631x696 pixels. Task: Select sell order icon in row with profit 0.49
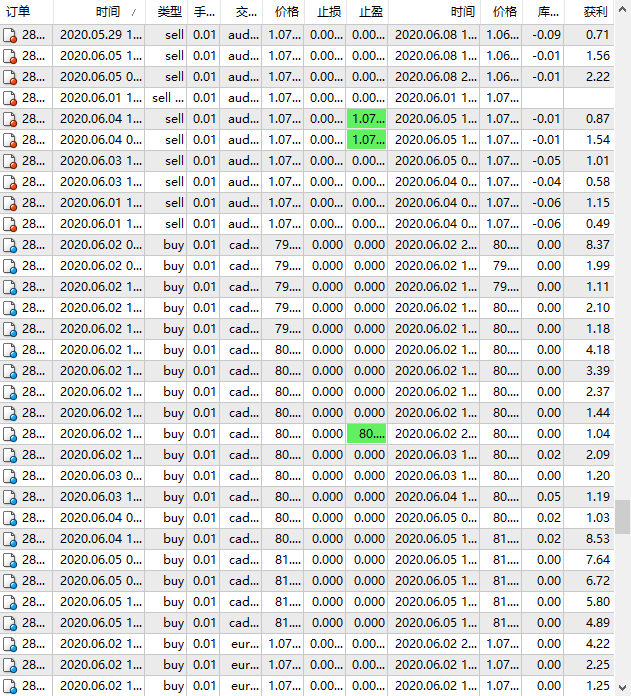[10, 224]
